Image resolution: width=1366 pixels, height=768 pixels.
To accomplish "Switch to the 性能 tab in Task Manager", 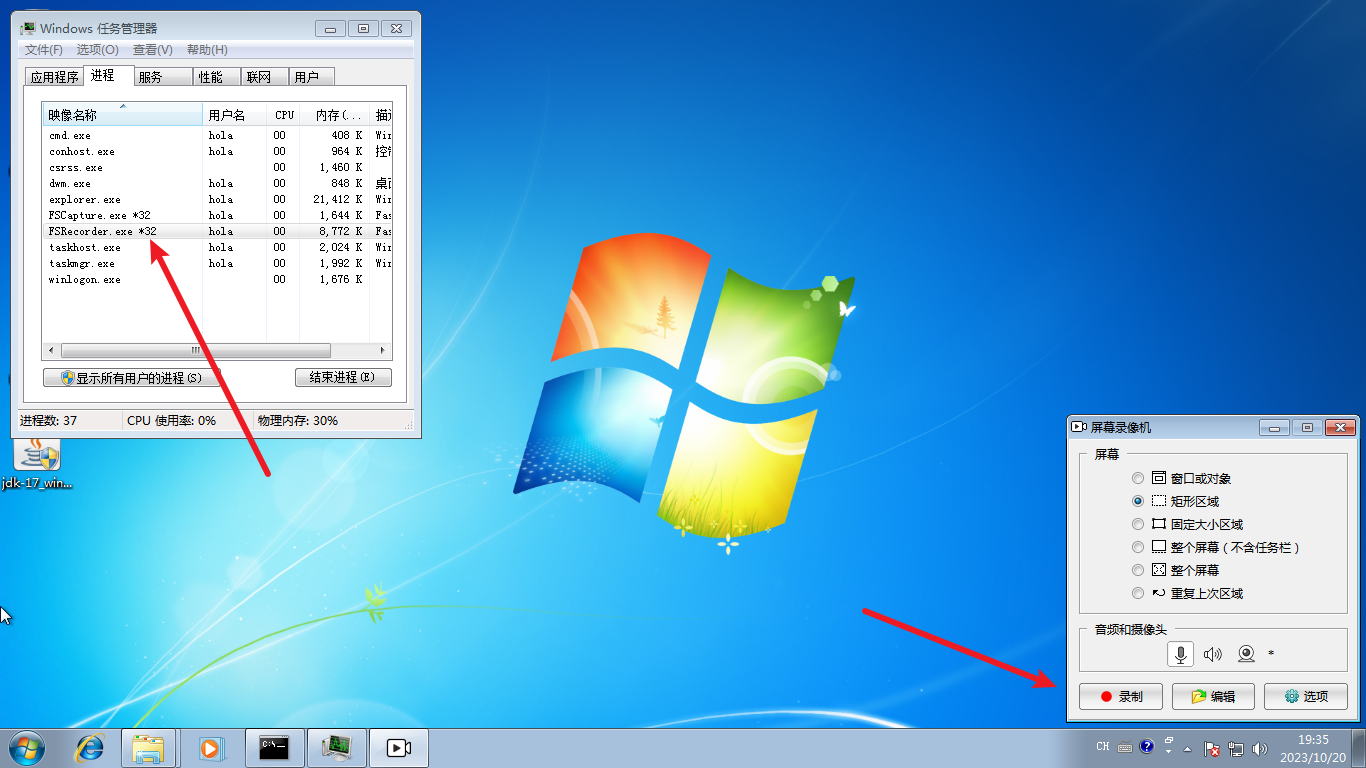I will click(x=215, y=76).
